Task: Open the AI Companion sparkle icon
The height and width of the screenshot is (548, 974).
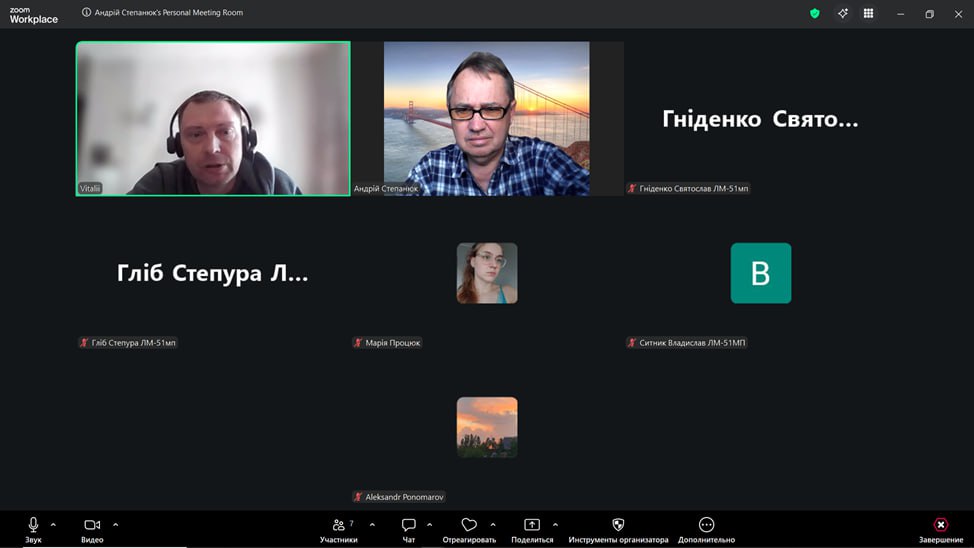Action: click(842, 13)
